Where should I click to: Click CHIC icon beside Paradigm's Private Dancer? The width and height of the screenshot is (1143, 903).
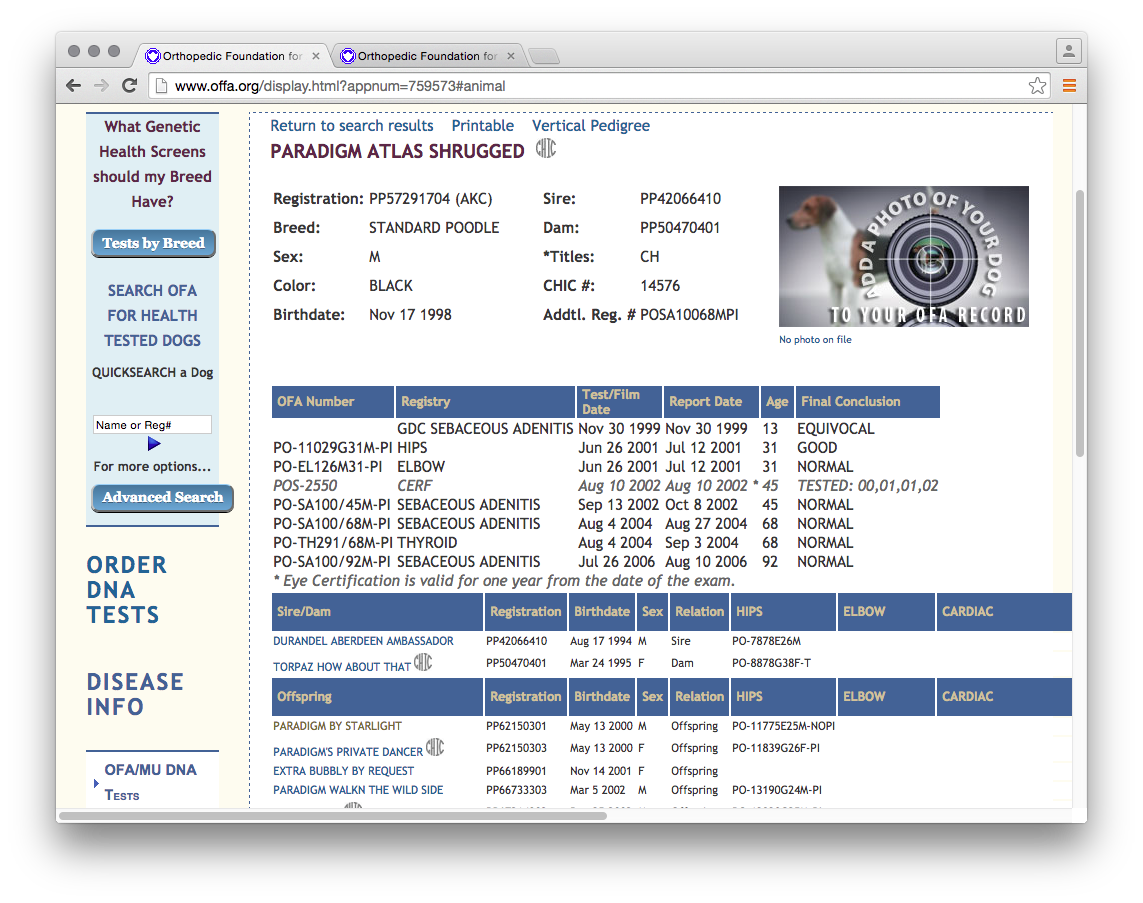(435, 747)
